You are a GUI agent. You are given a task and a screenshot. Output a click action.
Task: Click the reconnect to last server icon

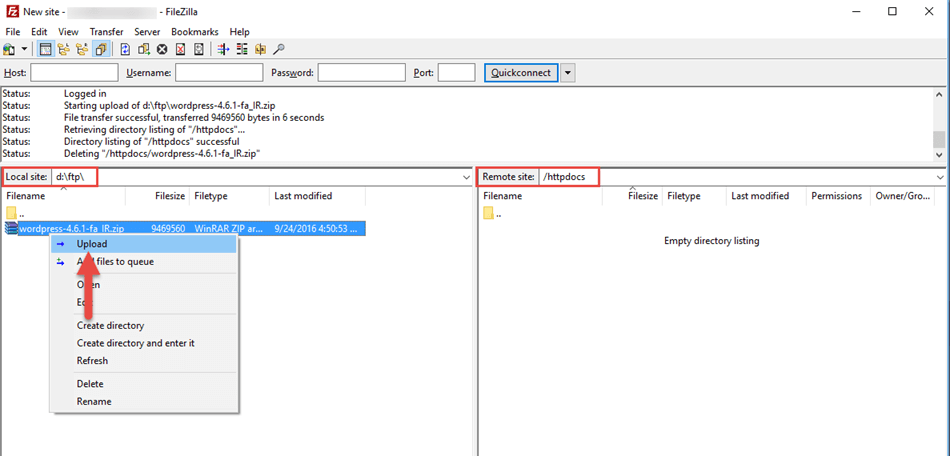coord(199,49)
